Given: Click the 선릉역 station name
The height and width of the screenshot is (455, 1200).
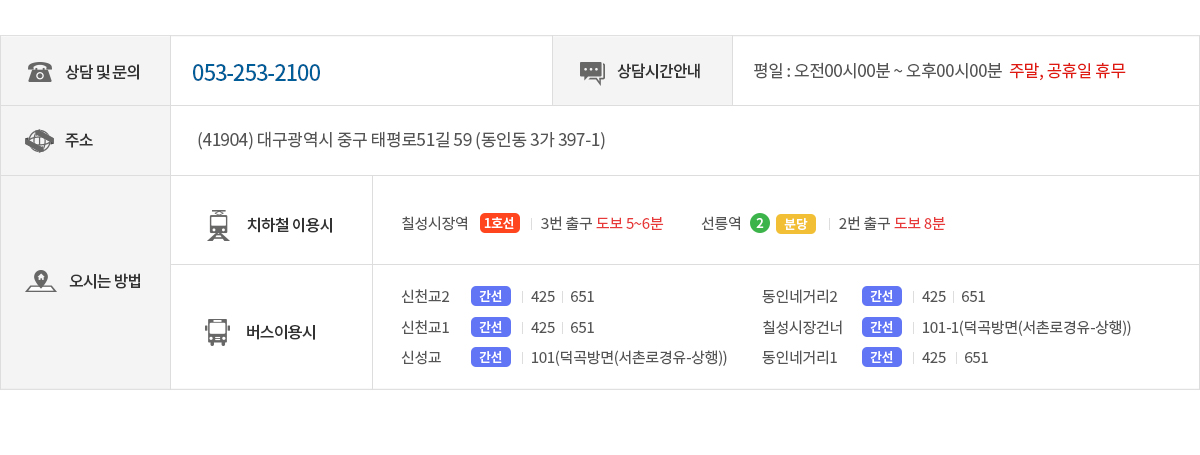Looking at the screenshot, I should coord(721,223).
